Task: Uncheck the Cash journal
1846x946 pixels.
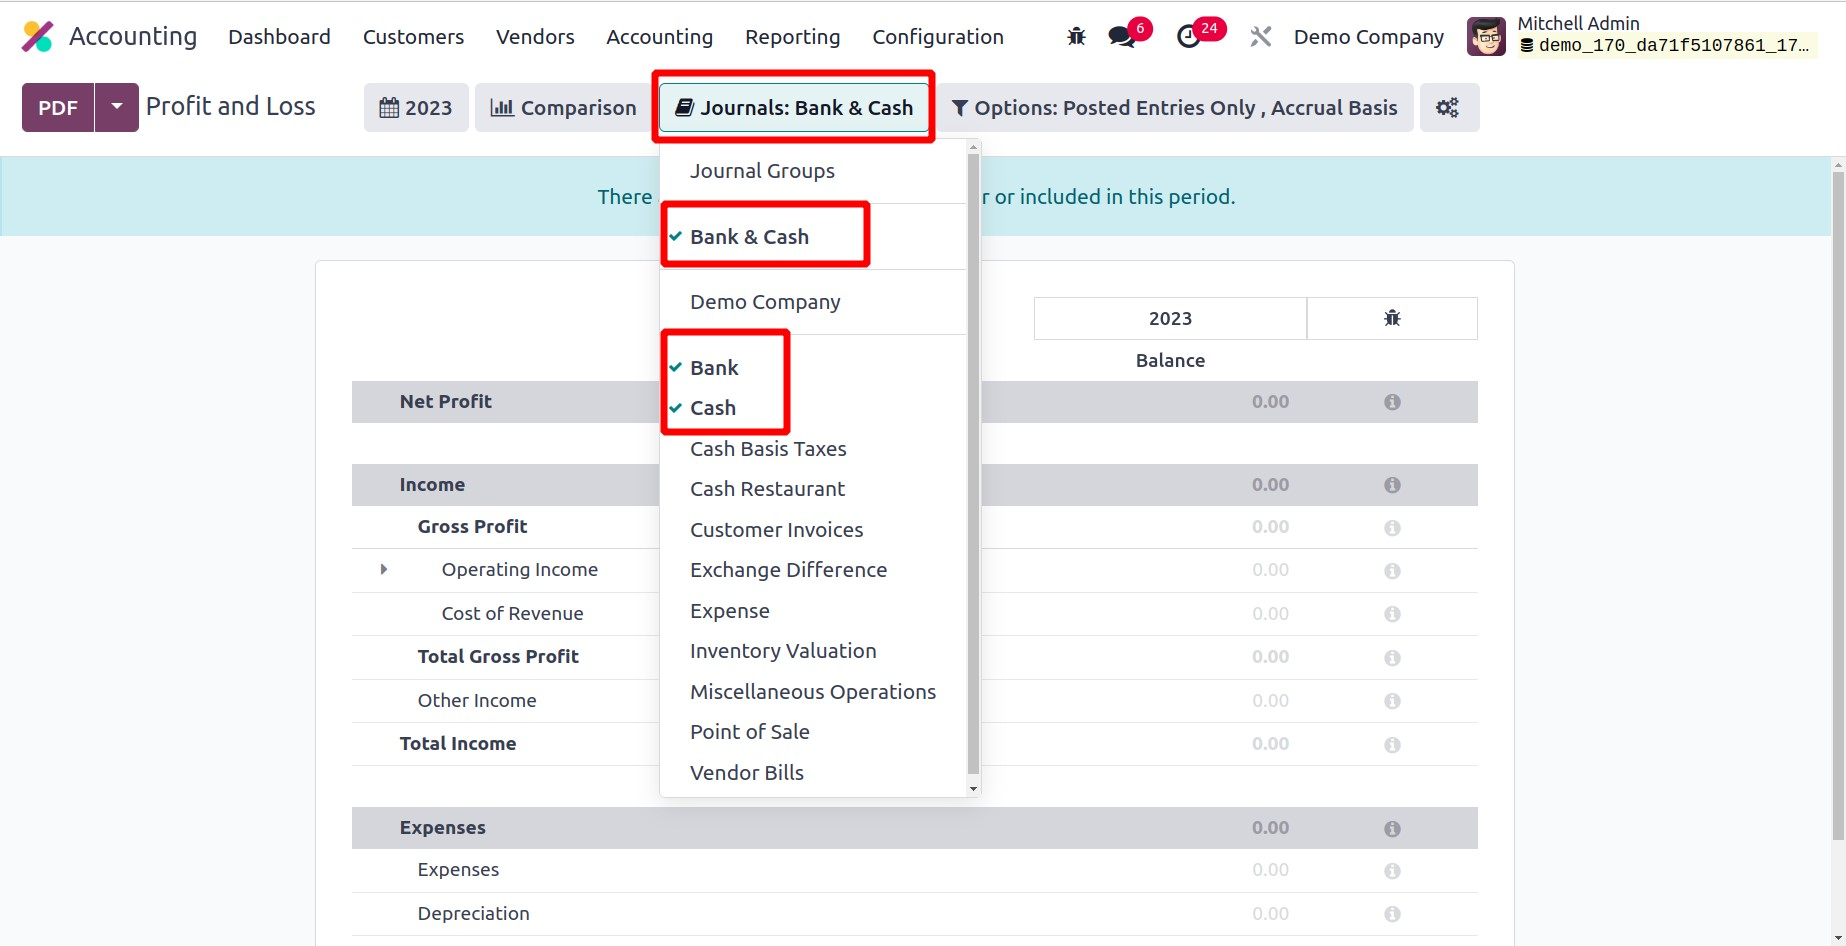Action: coord(713,408)
